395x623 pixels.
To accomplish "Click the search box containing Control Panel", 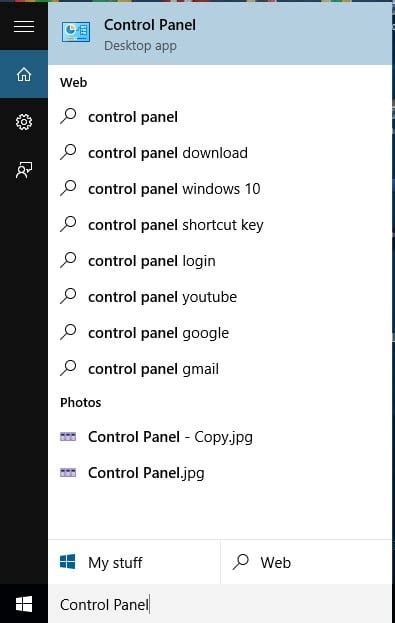I will pos(220,604).
